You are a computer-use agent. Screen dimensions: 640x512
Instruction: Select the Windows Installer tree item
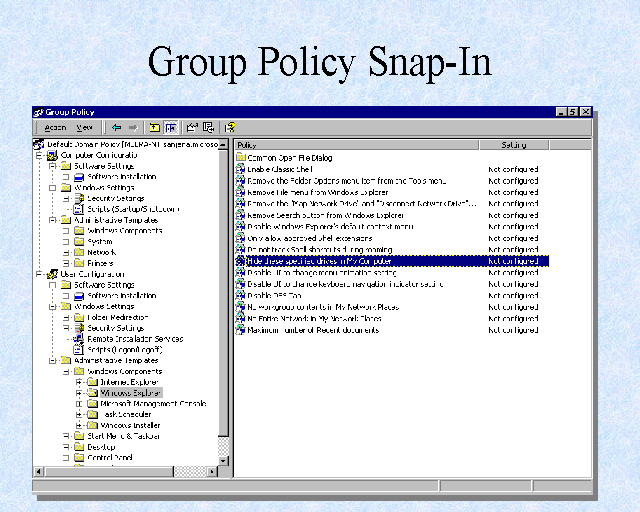128,425
